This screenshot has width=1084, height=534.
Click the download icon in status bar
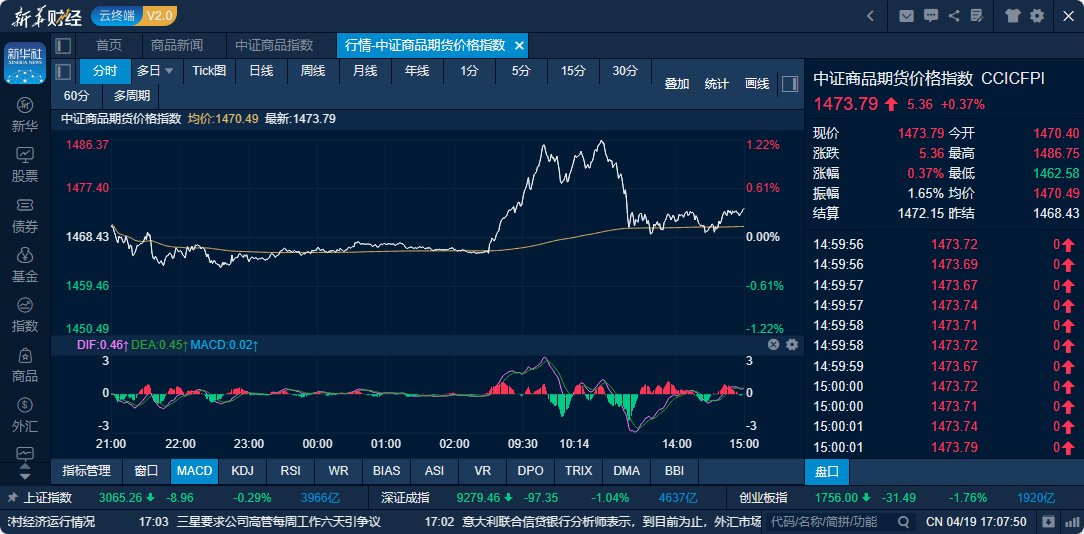1048,521
